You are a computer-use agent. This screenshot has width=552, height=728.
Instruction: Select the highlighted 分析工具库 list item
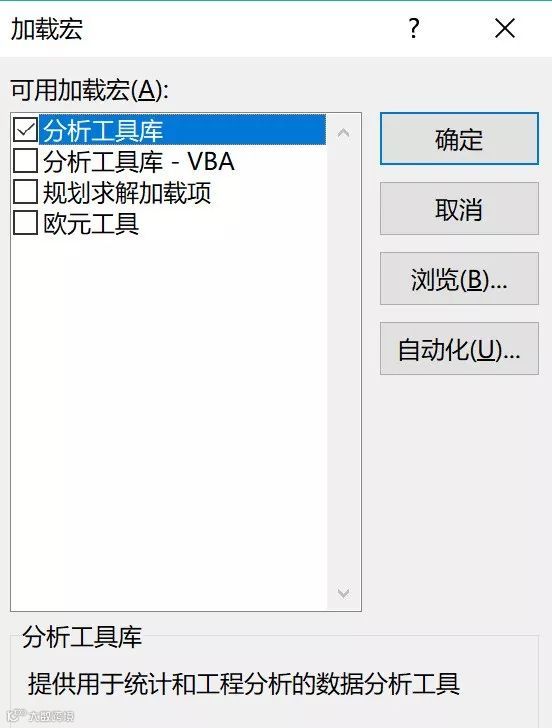point(184,130)
